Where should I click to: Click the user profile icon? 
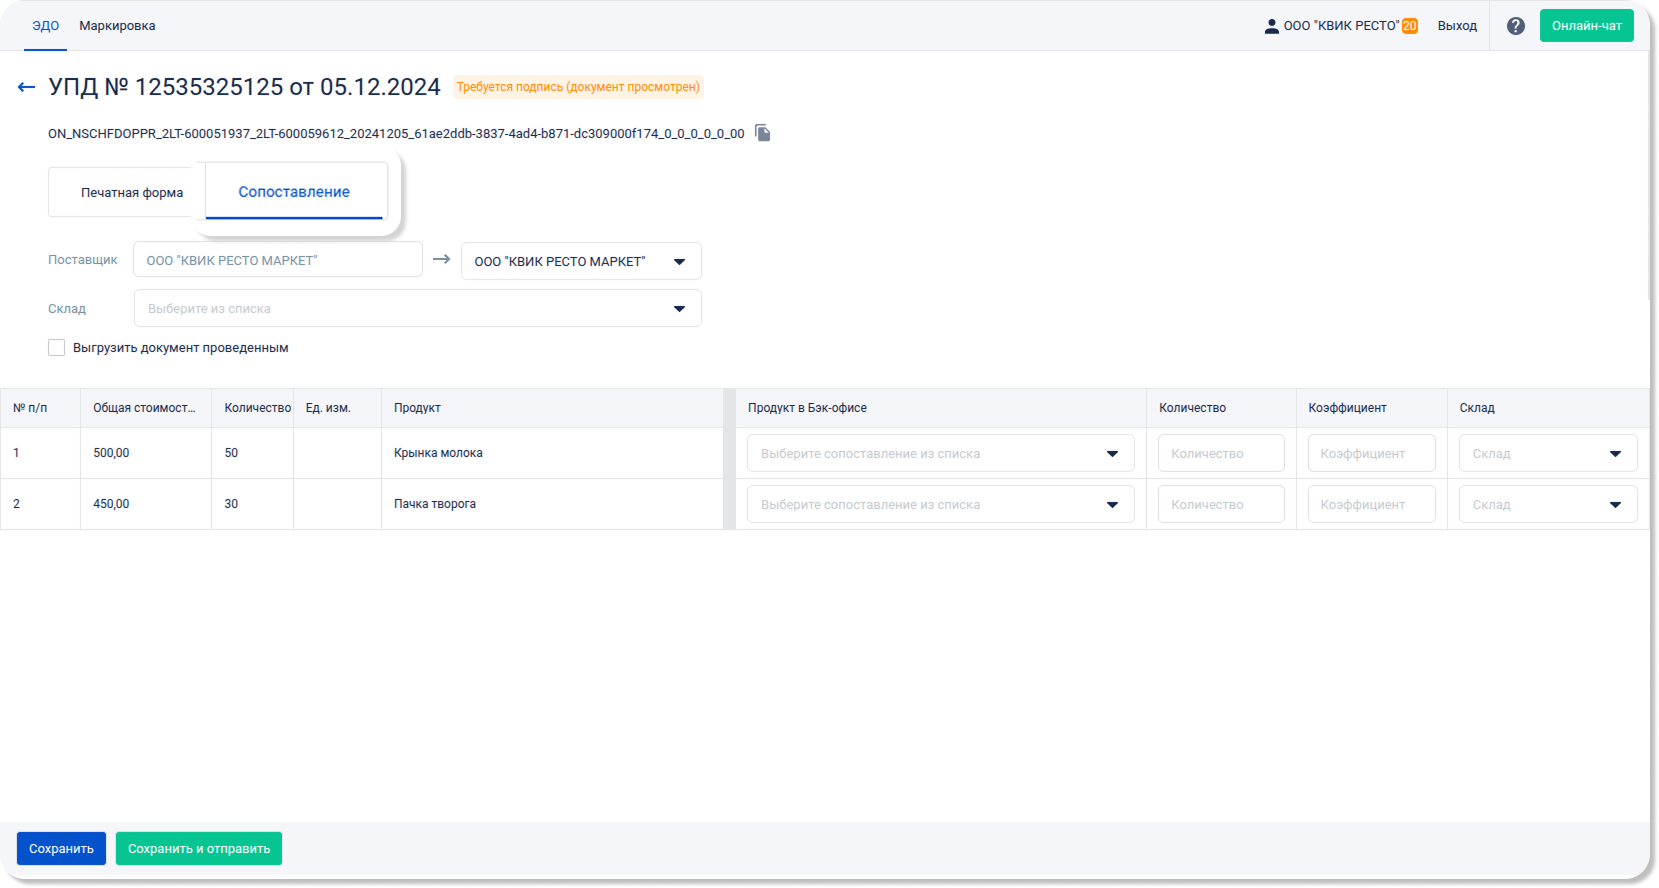(1271, 27)
